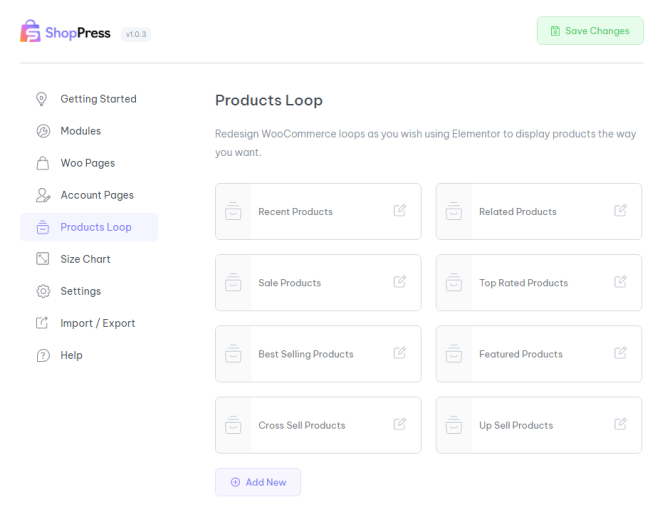Edit Best Selling Products via pencil icon

[400, 352]
